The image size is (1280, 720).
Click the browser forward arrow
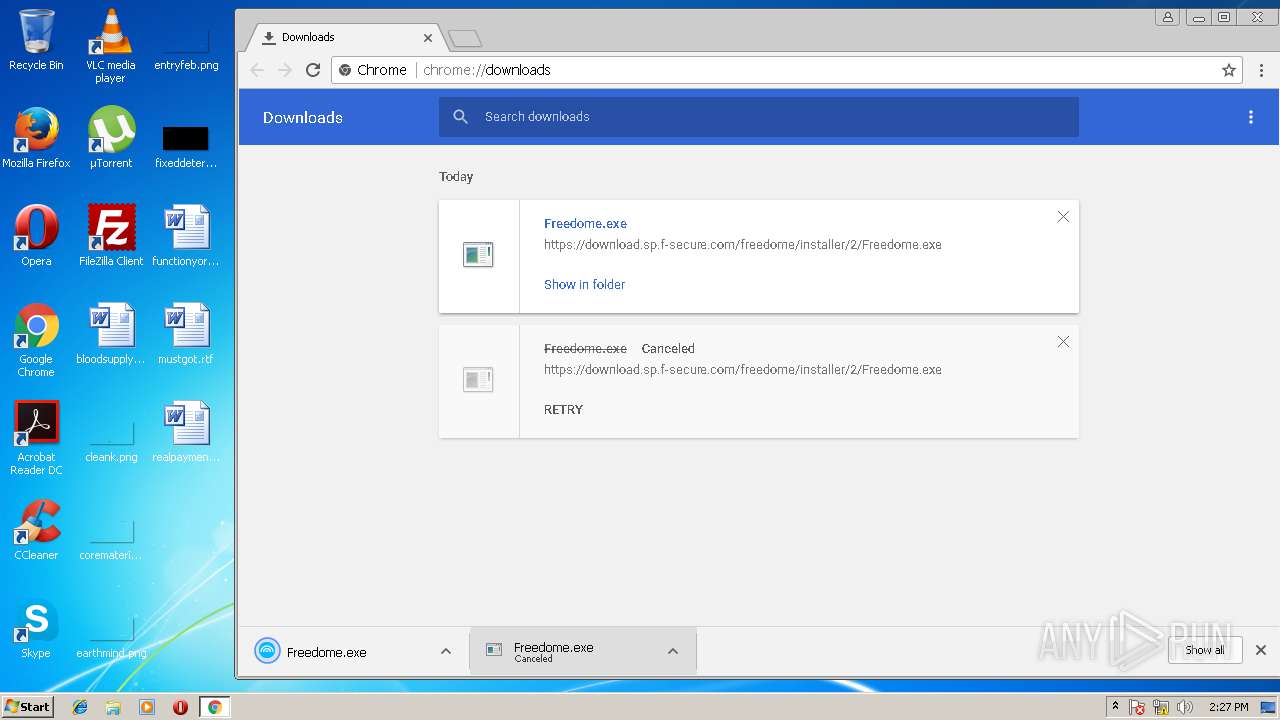click(285, 70)
